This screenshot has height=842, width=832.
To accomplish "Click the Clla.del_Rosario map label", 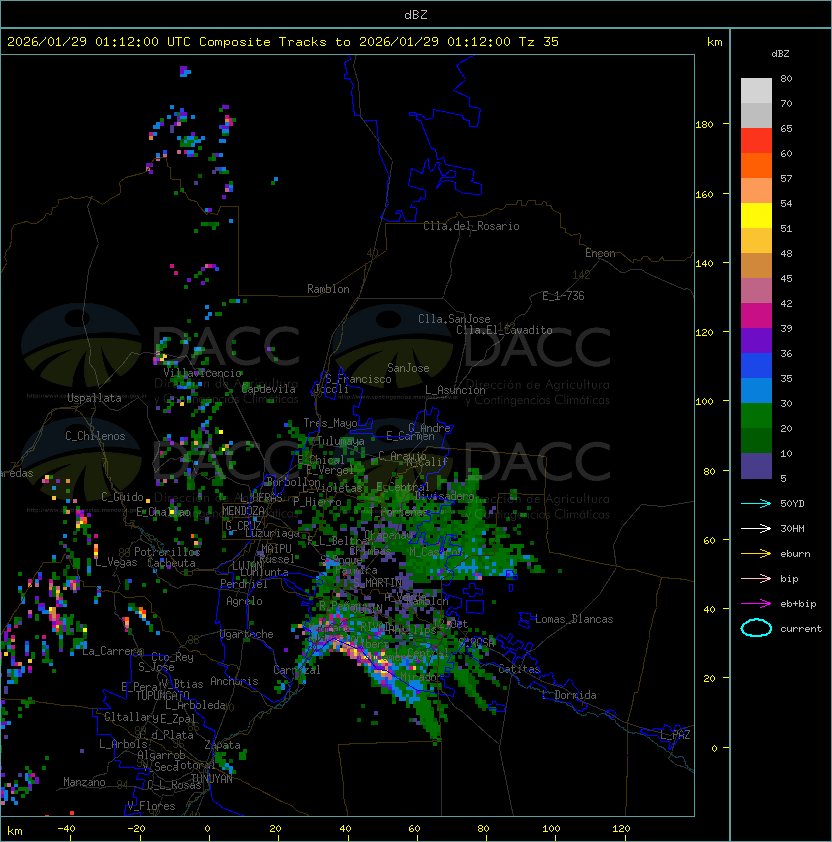I will [471, 226].
